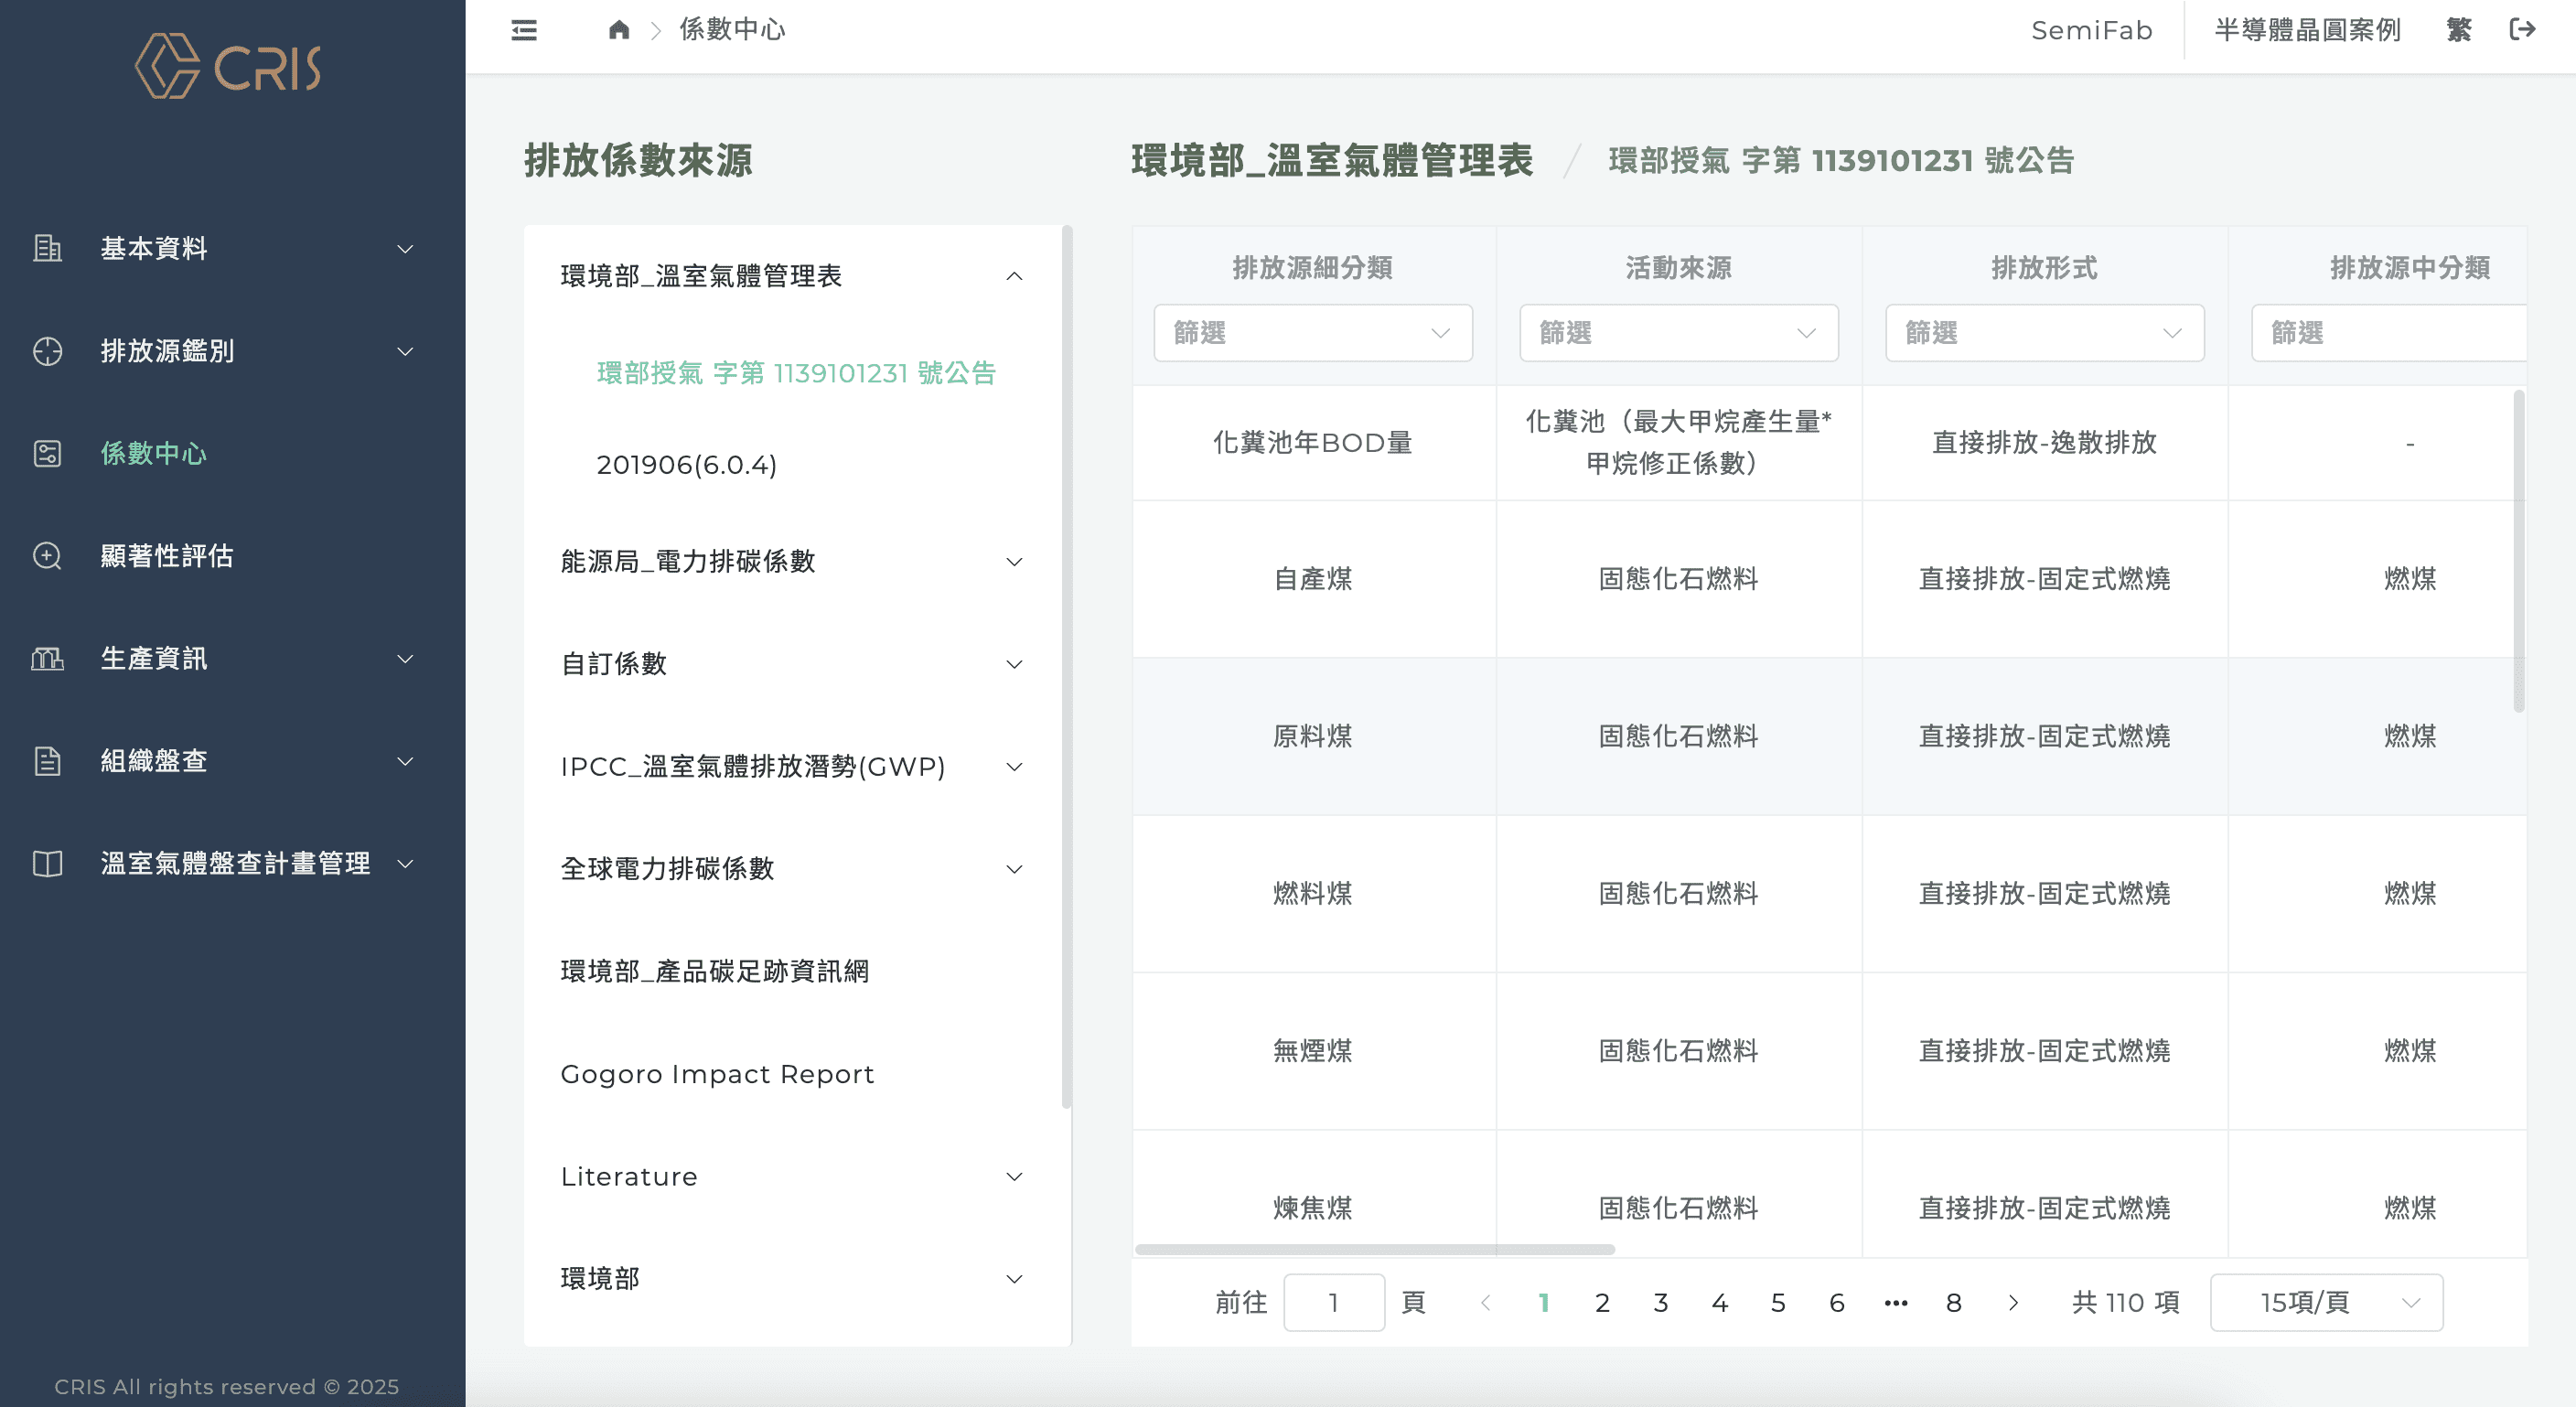Select the 201906(6.0.4) version item

686,465
